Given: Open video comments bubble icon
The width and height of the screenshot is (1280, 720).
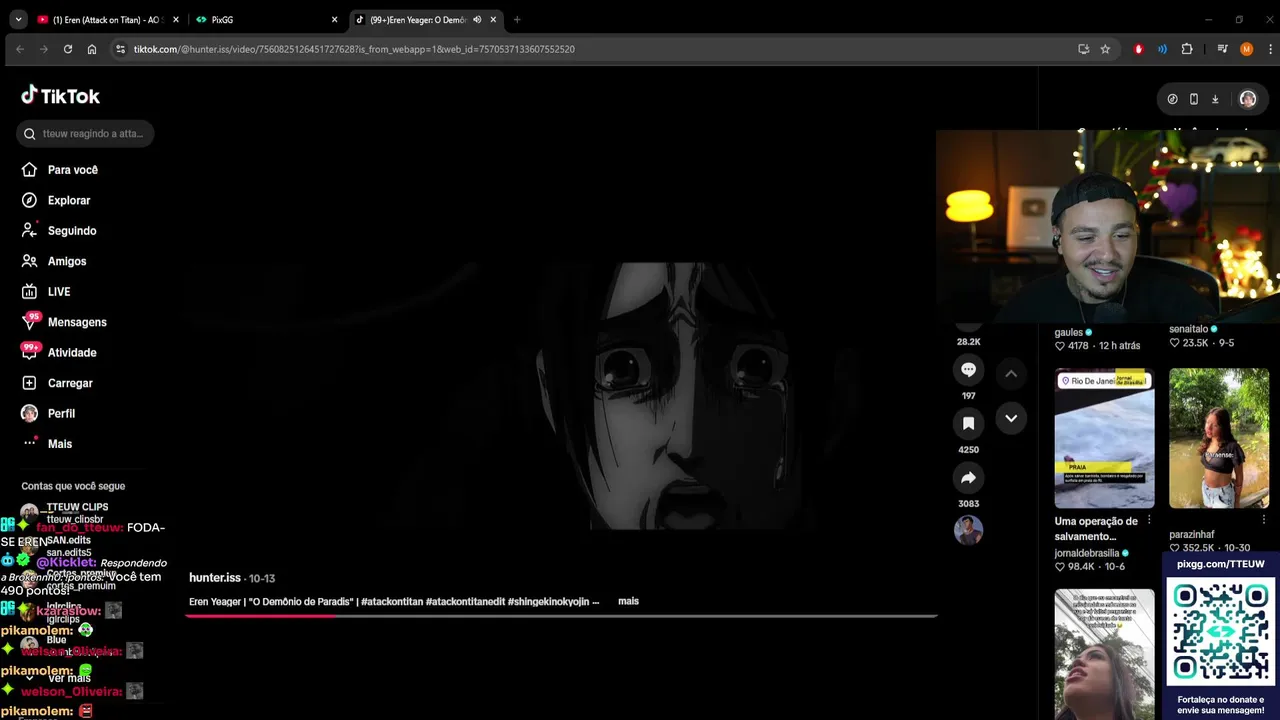Looking at the screenshot, I should [968, 370].
